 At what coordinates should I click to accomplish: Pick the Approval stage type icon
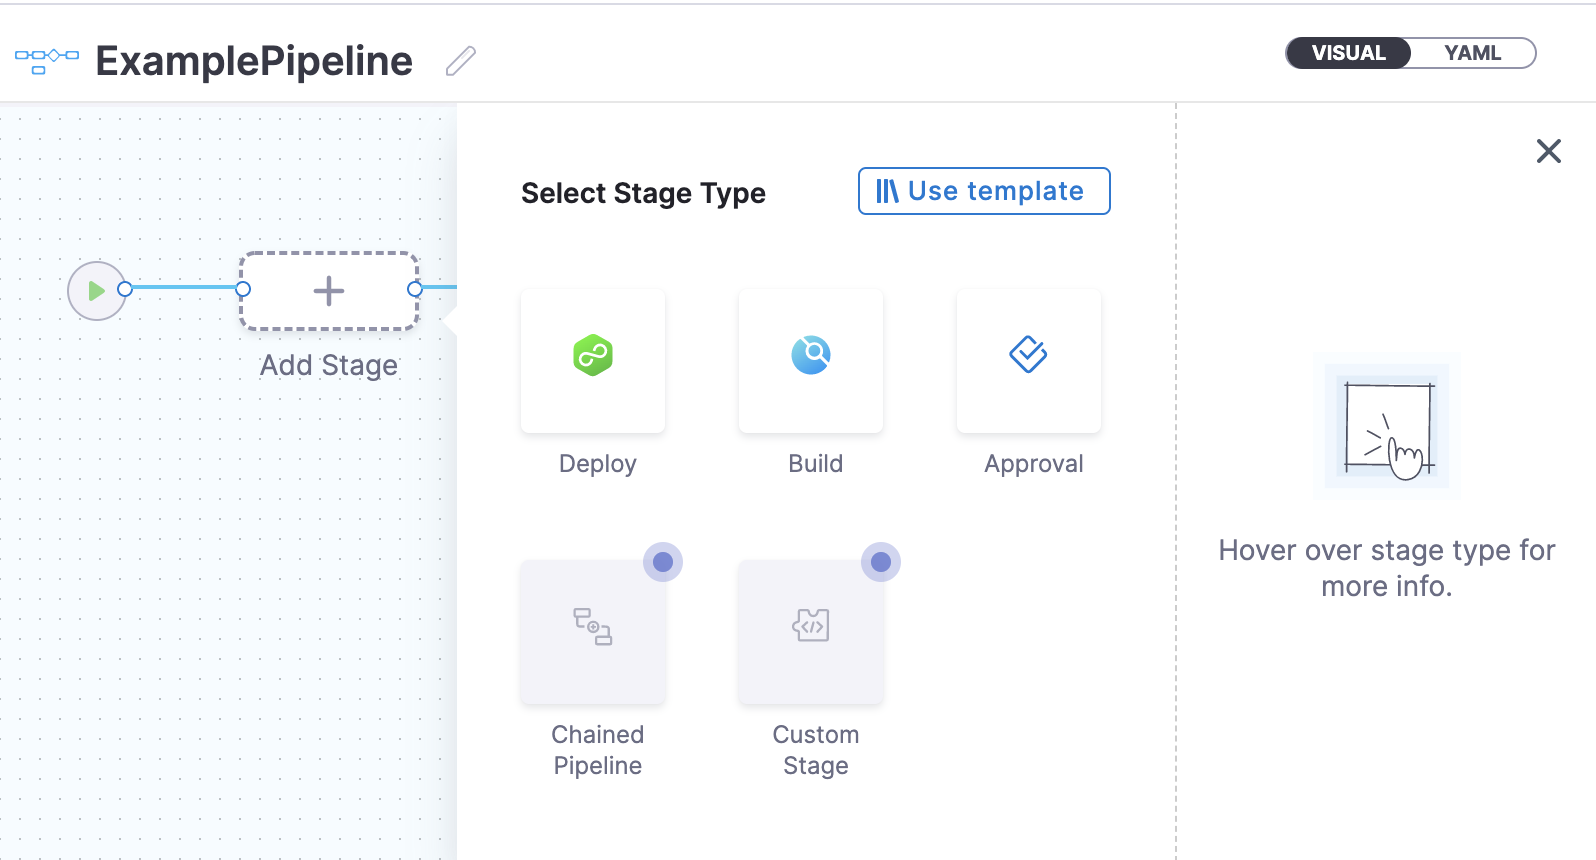coord(1028,354)
